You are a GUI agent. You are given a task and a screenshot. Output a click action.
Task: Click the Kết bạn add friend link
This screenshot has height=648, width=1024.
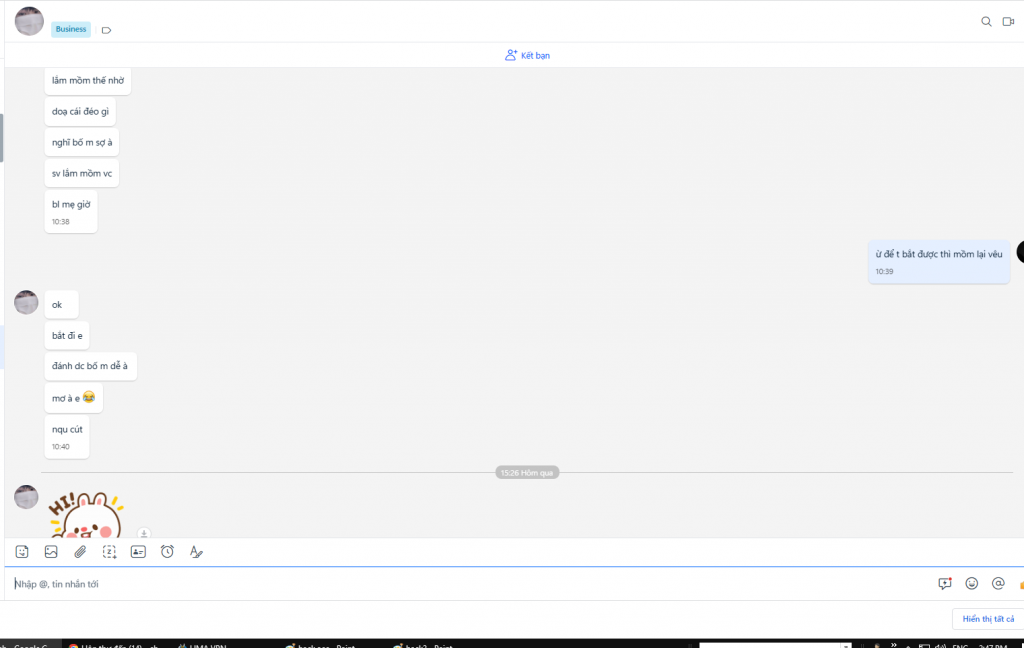527,55
